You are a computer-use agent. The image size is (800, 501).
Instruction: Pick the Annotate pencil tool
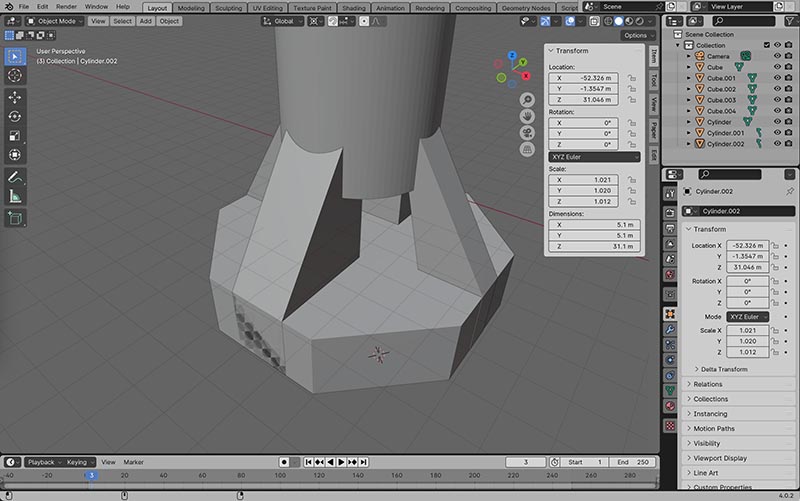coord(15,177)
